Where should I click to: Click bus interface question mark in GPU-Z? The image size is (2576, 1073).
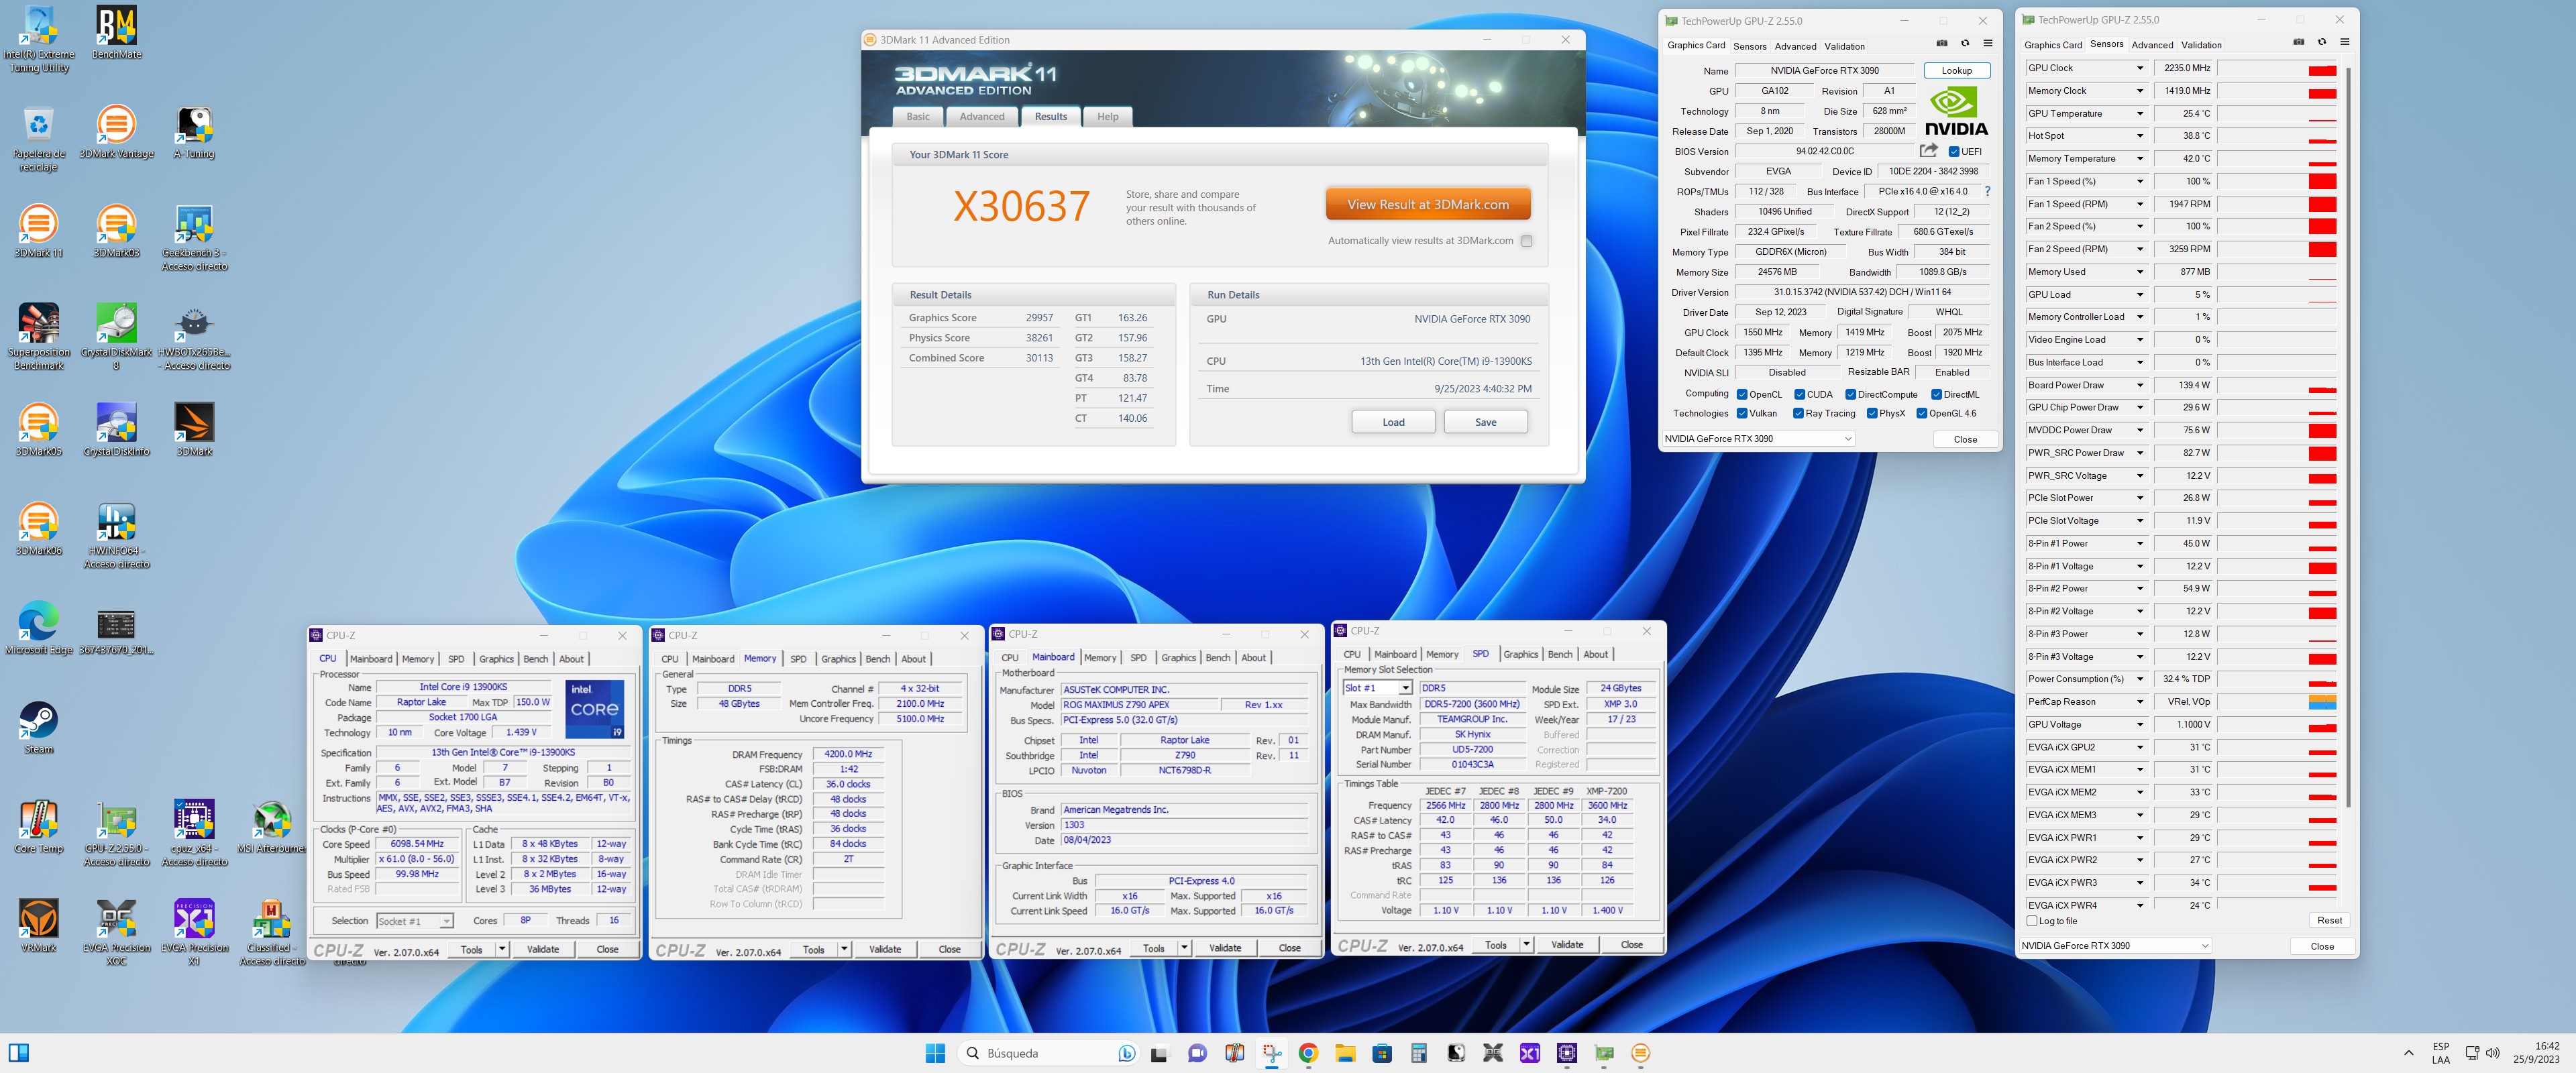pyautogui.click(x=1987, y=191)
